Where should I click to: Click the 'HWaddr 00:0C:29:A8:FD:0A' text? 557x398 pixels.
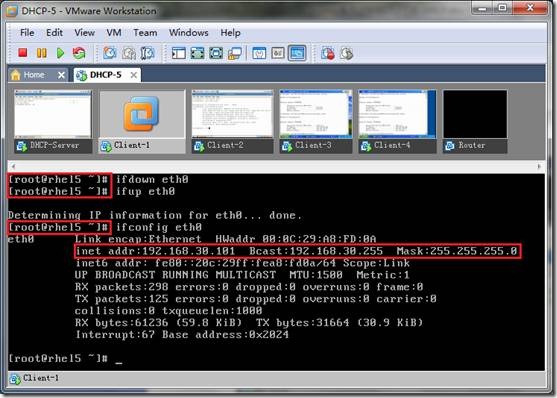point(296,239)
